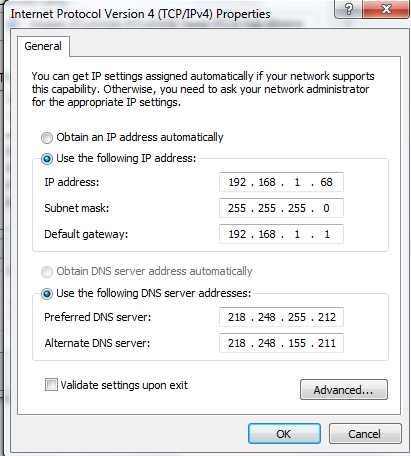Confirm with the OK button
This screenshot has height=456, width=411.
tap(284, 434)
